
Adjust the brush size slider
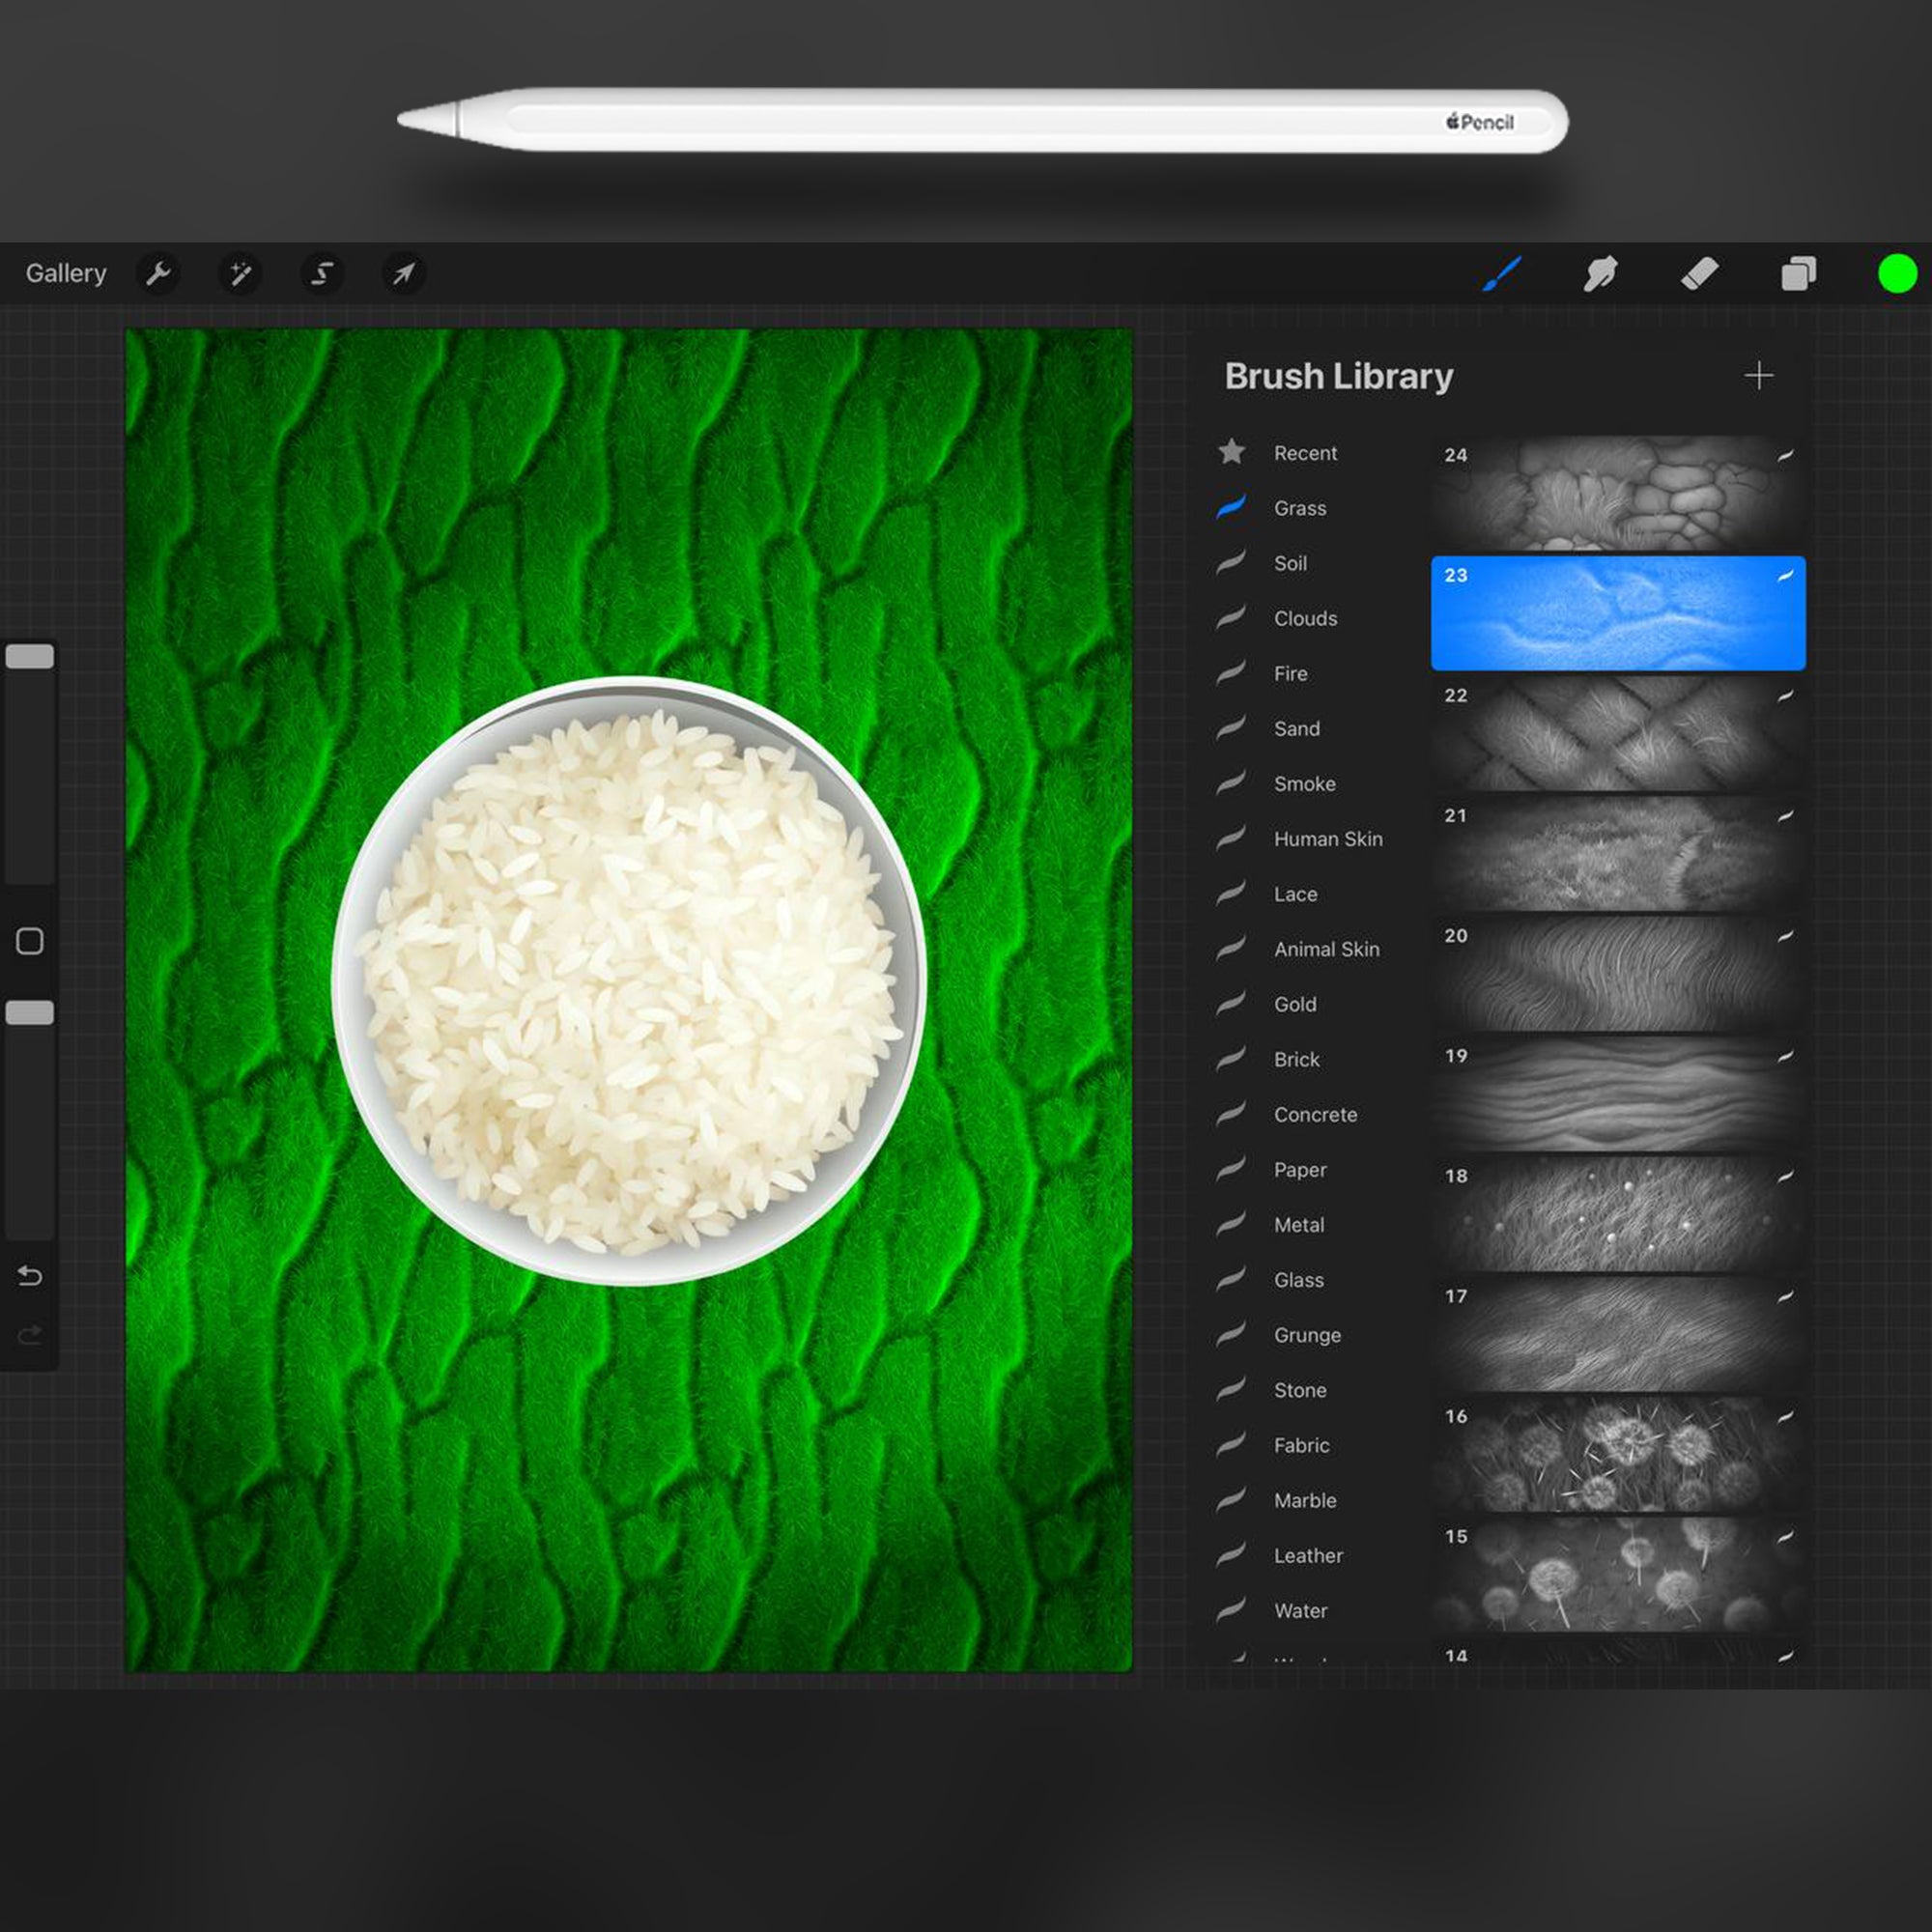[x=30, y=655]
